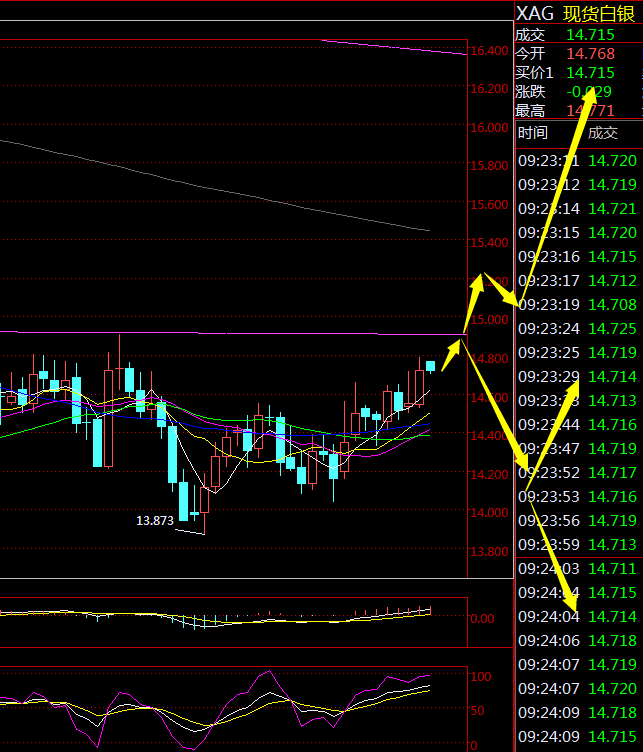643x752 pixels.
Task: Click the 14.000 price axis label
Action: (489, 513)
